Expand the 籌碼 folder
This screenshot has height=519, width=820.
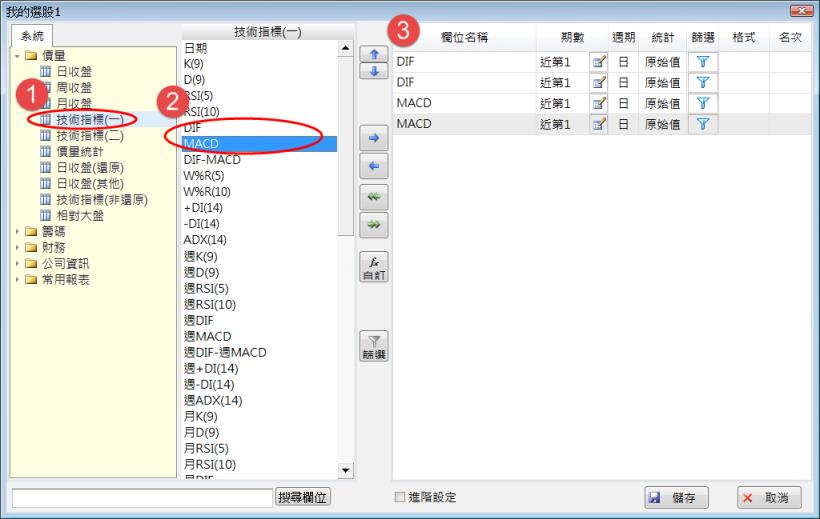coord(19,231)
